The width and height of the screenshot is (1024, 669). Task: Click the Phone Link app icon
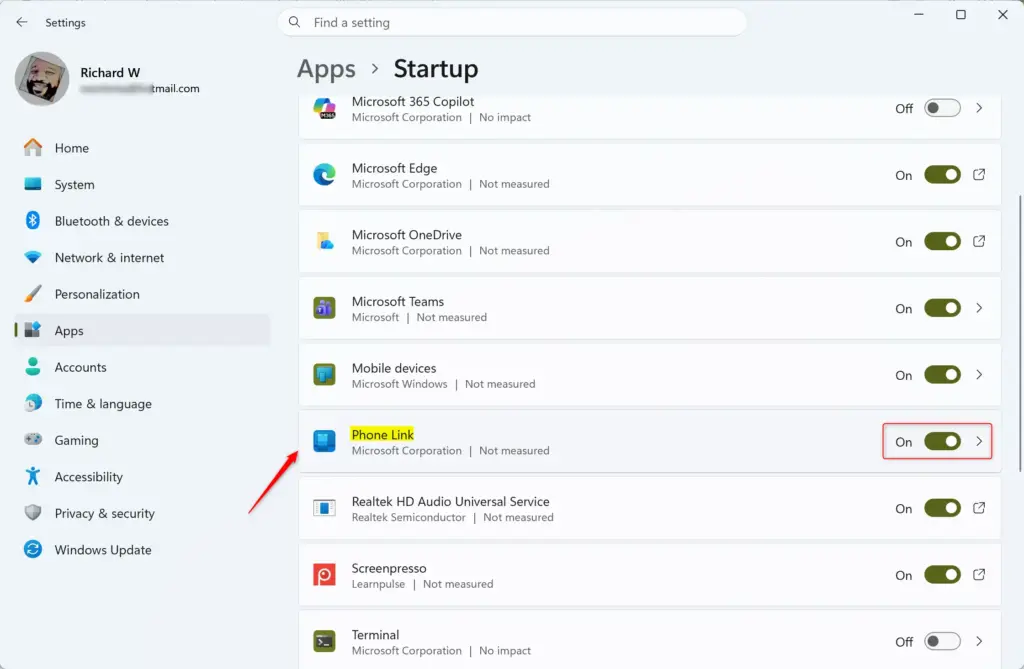(324, 442)
